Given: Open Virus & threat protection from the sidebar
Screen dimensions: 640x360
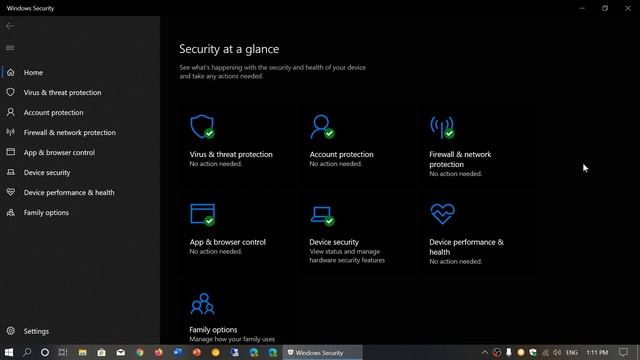Looking at the screenshot, I should (80, 92).
